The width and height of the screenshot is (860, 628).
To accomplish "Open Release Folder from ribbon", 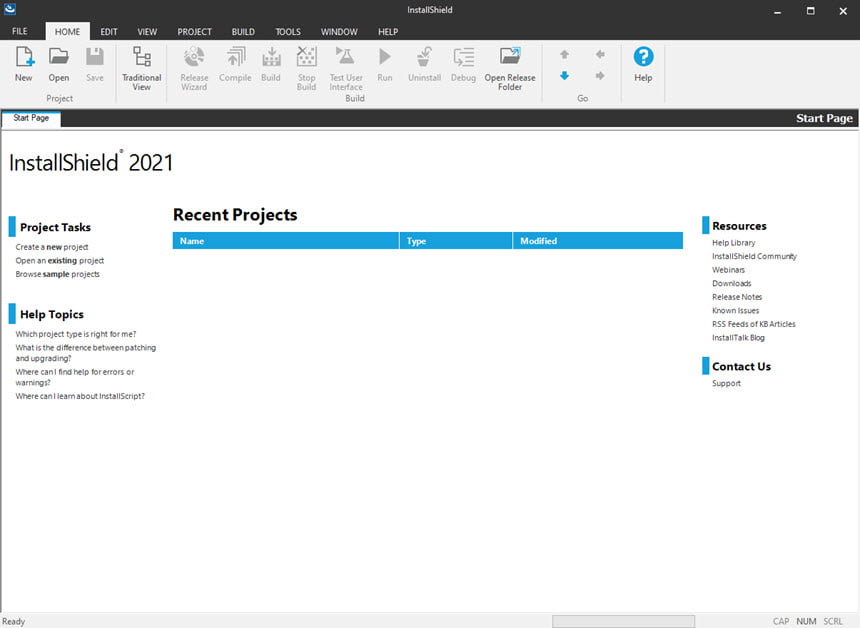I will click(x=510, y=69).
